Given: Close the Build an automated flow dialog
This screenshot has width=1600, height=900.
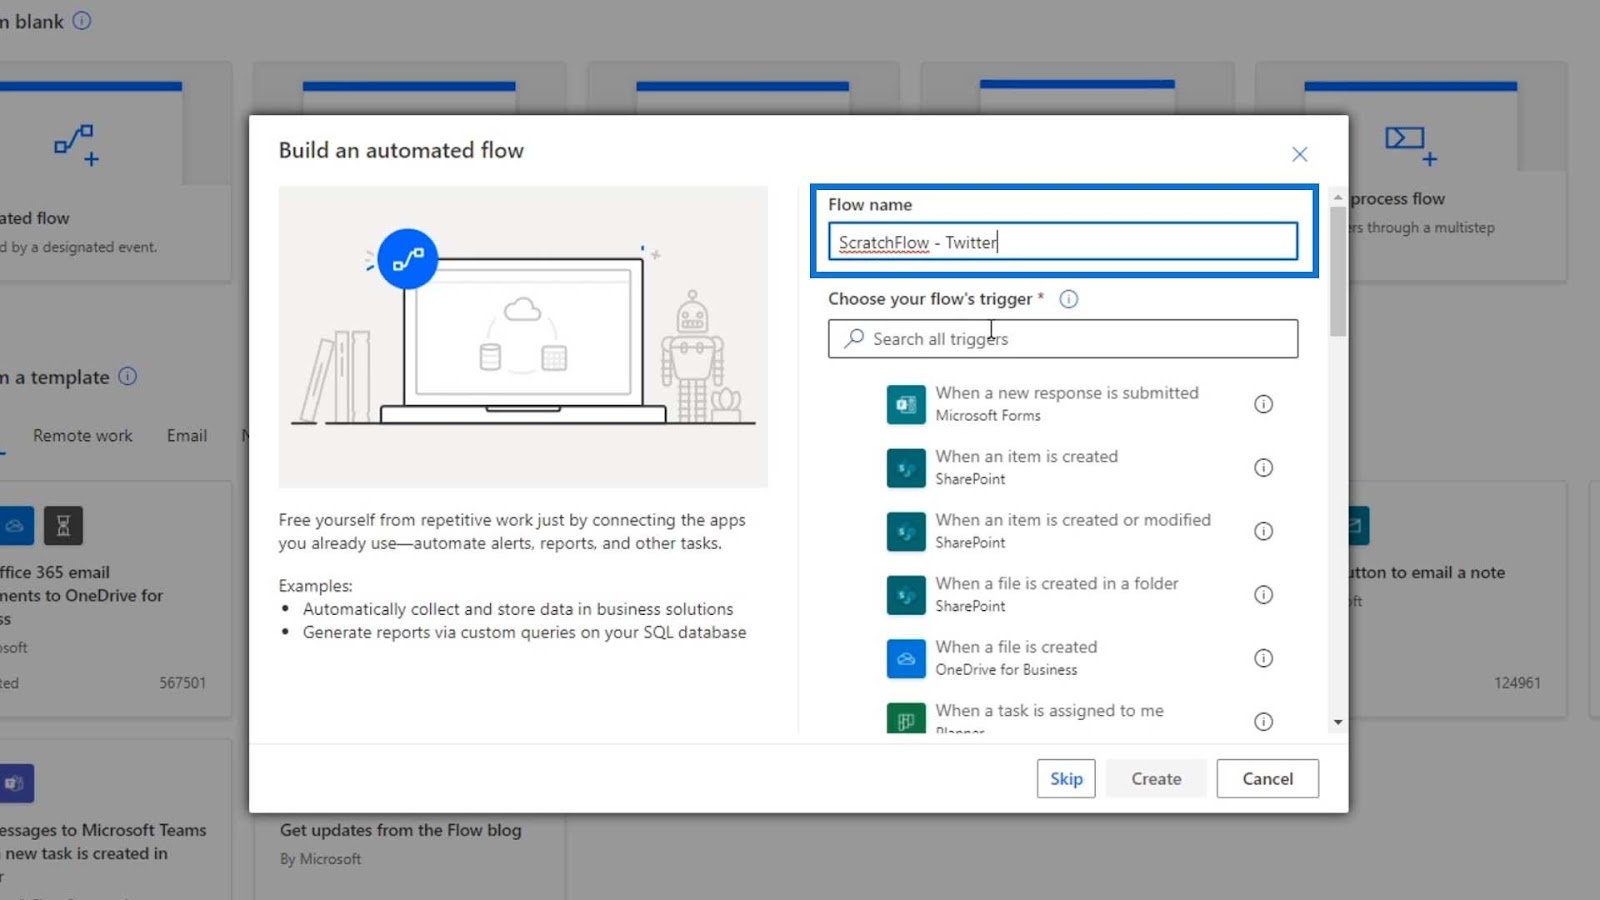Looking at the screenshot, I should click(x=1299, y=154).
